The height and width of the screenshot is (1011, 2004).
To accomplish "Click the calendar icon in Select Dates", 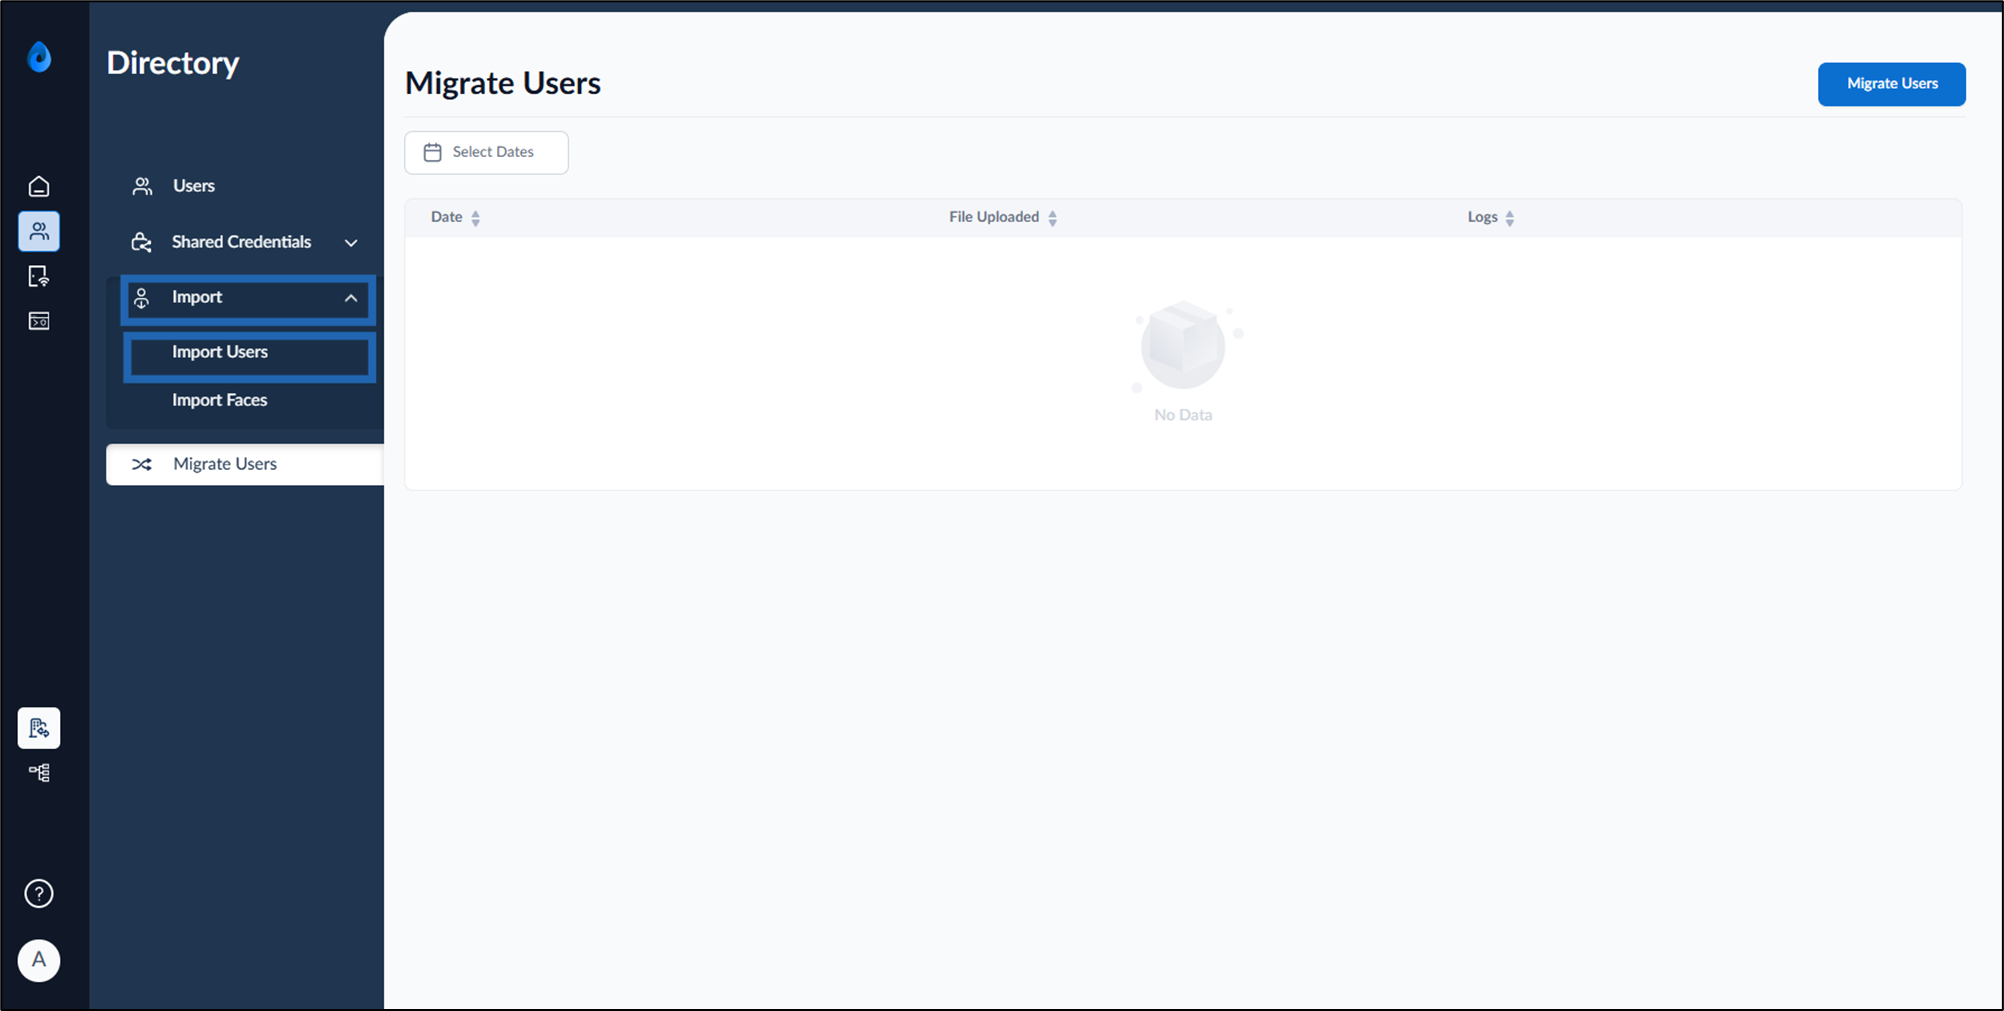I will (x=433, y=152).
